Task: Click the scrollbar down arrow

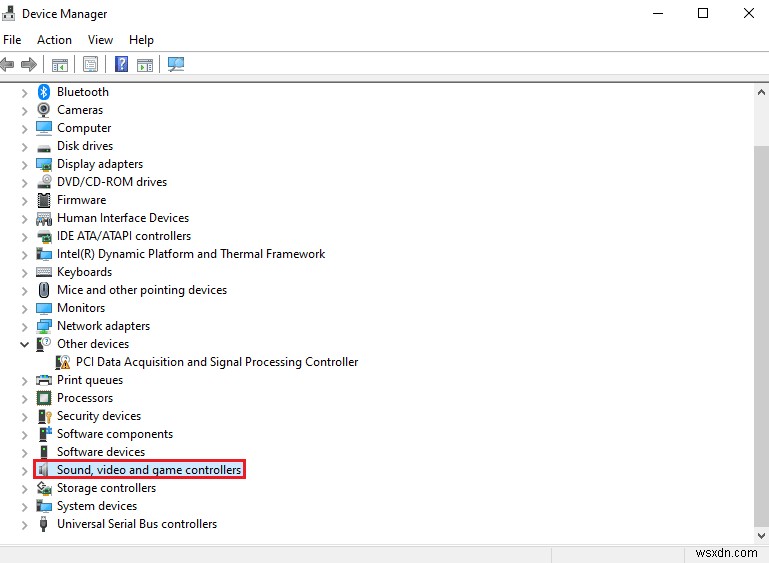Action: 761,536
